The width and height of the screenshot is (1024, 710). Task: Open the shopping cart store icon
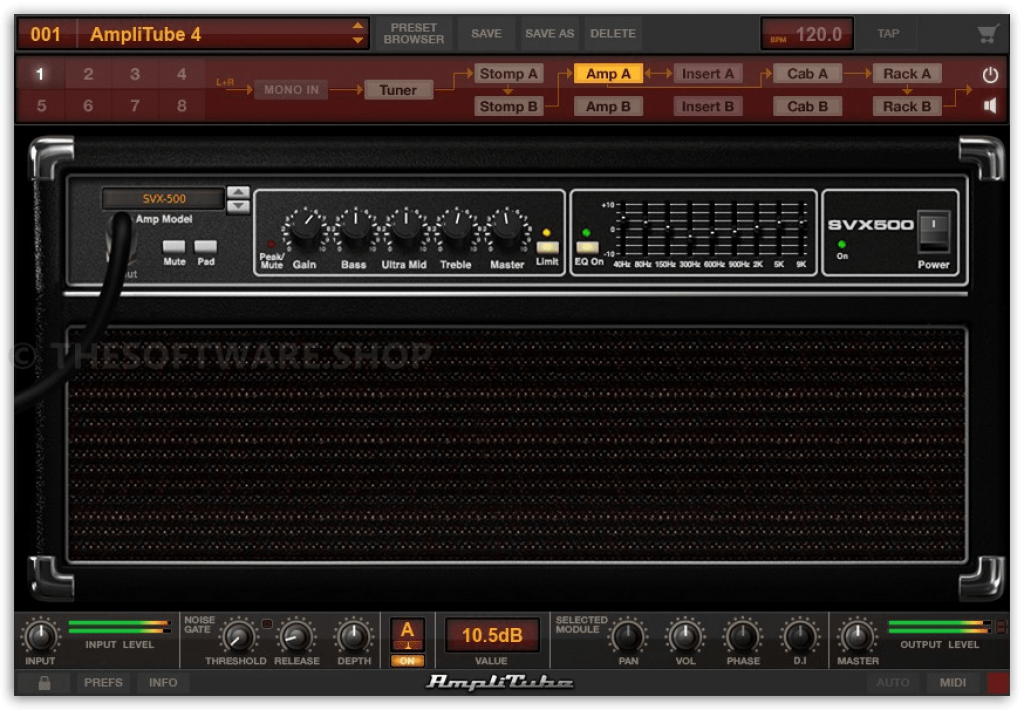coord(988,32)
